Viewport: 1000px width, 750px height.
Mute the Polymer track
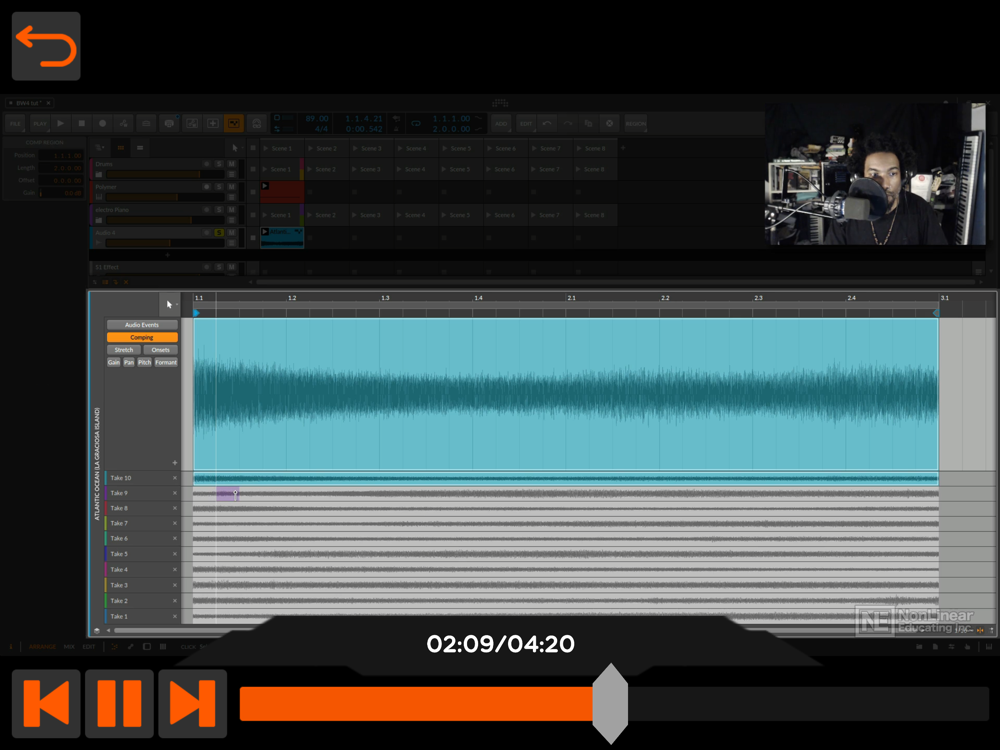232,187
